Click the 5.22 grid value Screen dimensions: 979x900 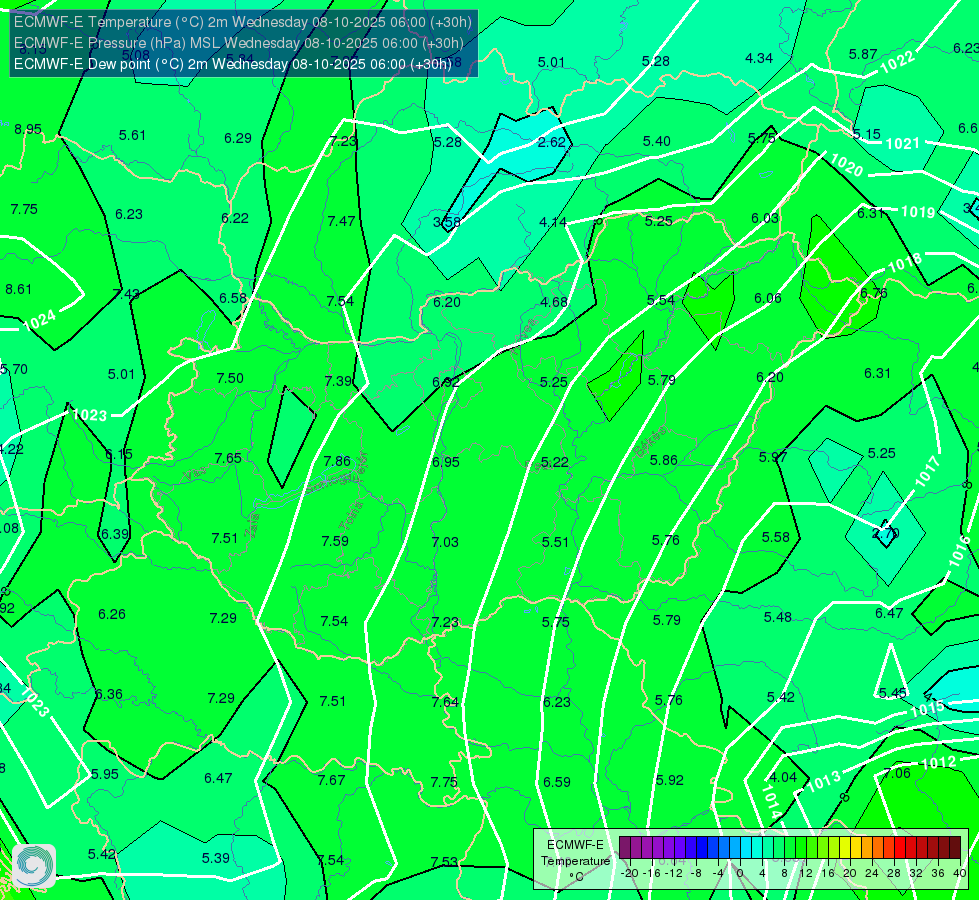click(555, 462)
